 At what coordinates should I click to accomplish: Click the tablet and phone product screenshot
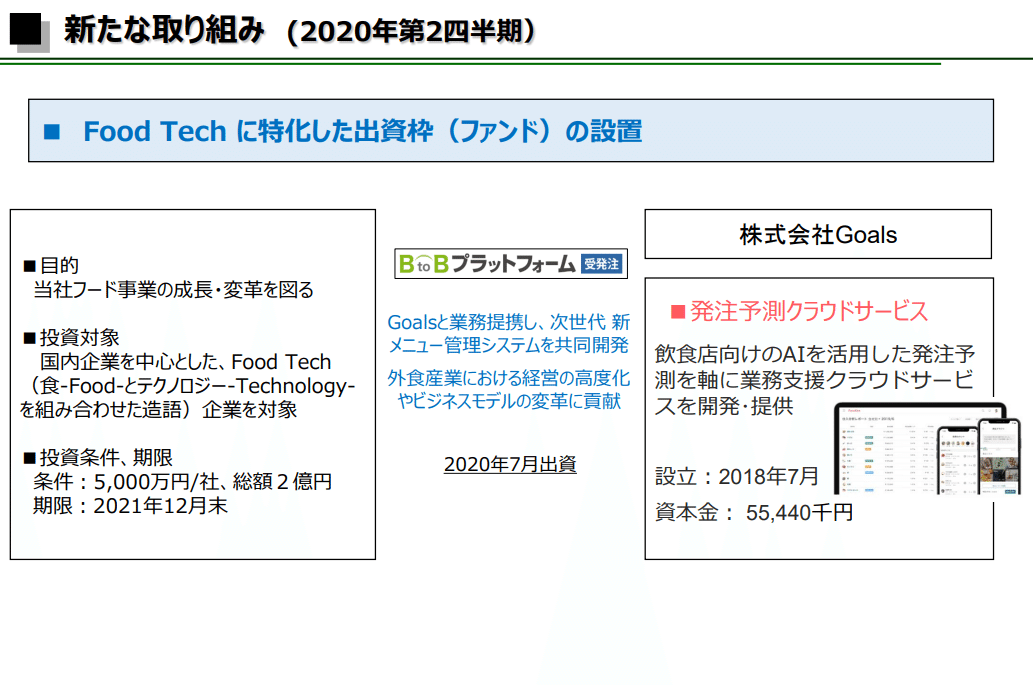click(927, 449)
